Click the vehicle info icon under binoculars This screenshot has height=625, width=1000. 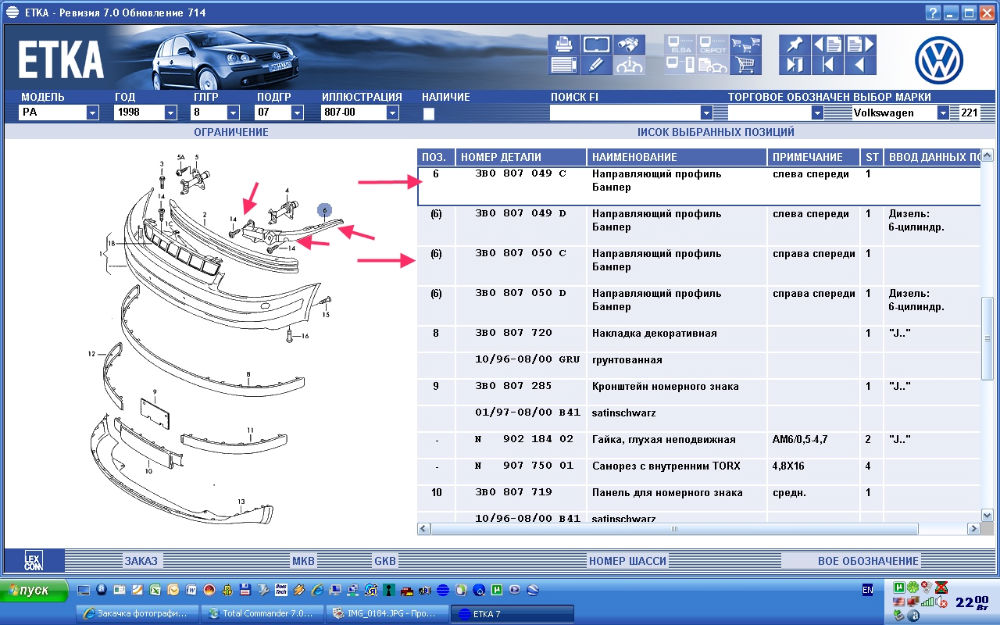point(629,64)
